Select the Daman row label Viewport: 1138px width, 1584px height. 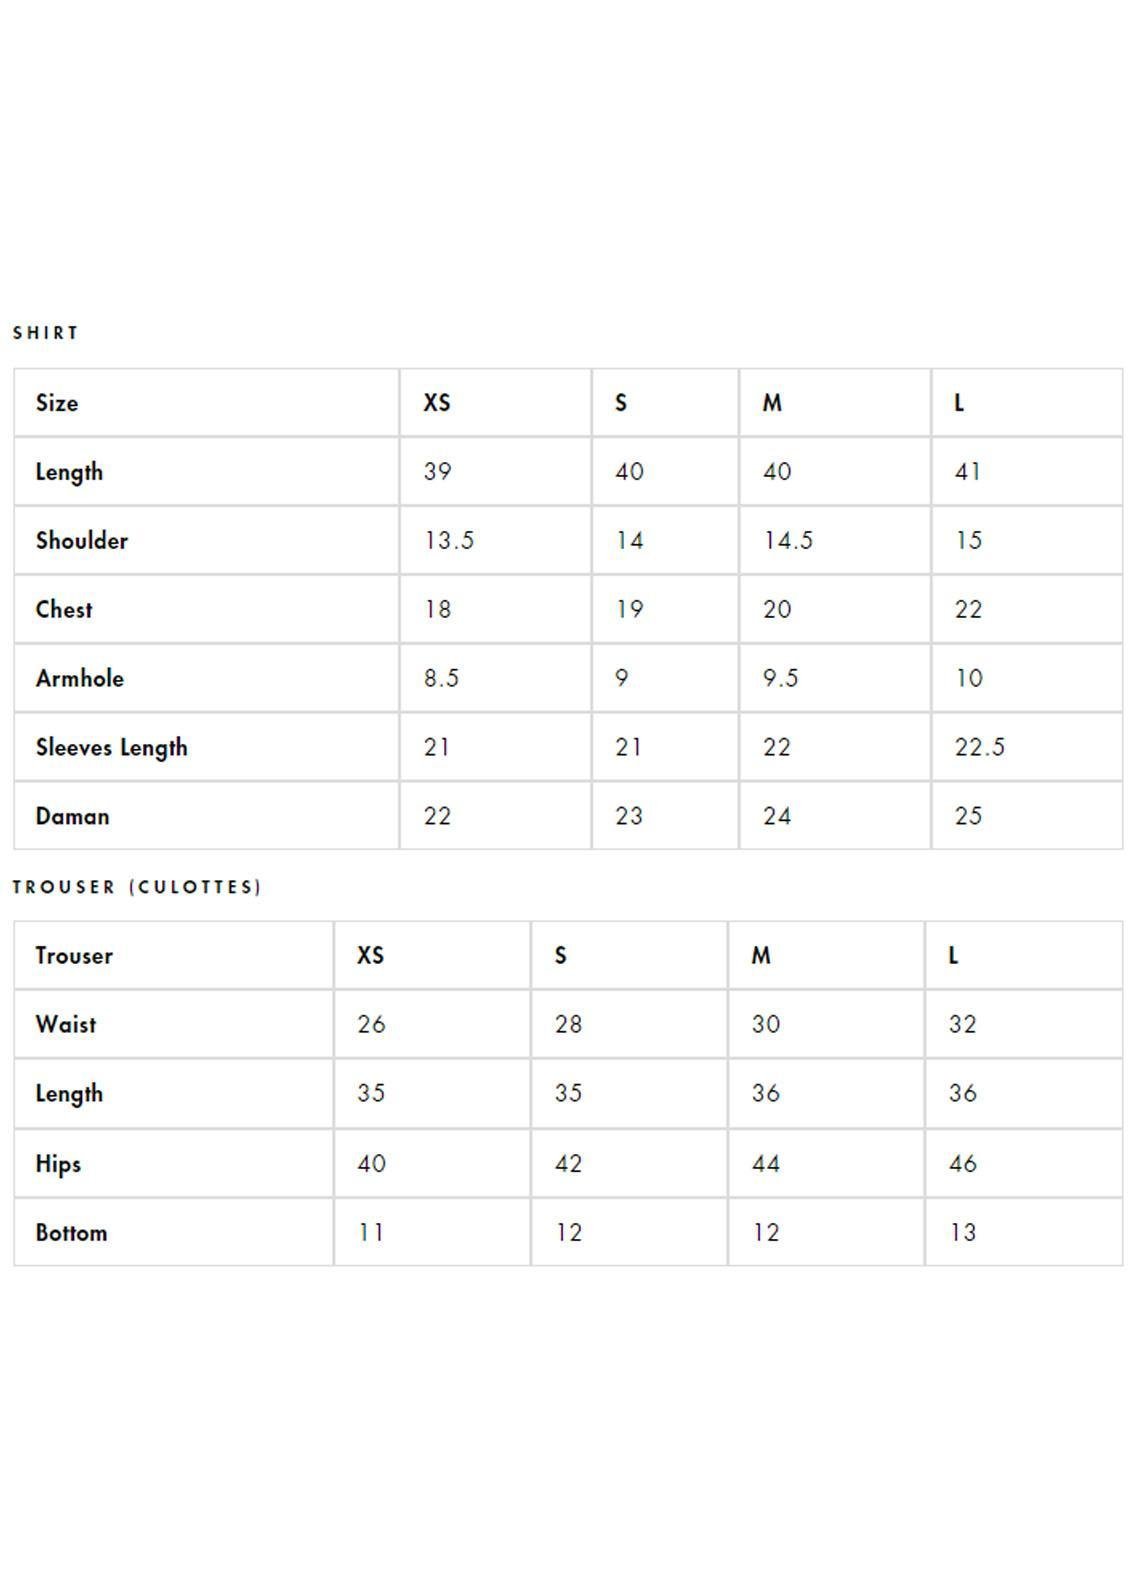pos(72,817)
